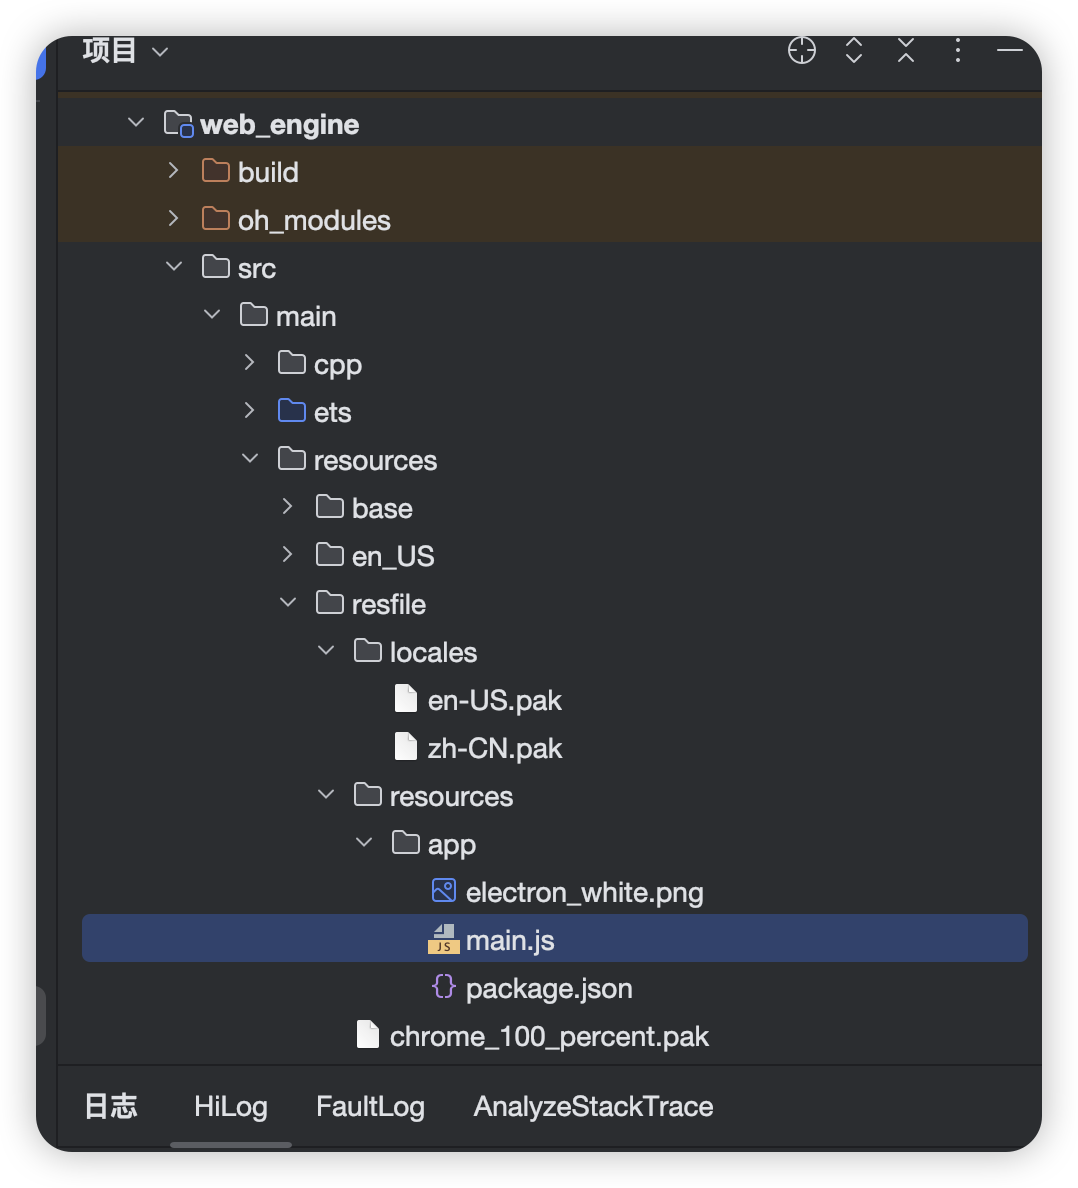Switch to the FaultLog tab
Image resolution: width=1078 pixels, height=1188 pixels.
(370, 1106)
